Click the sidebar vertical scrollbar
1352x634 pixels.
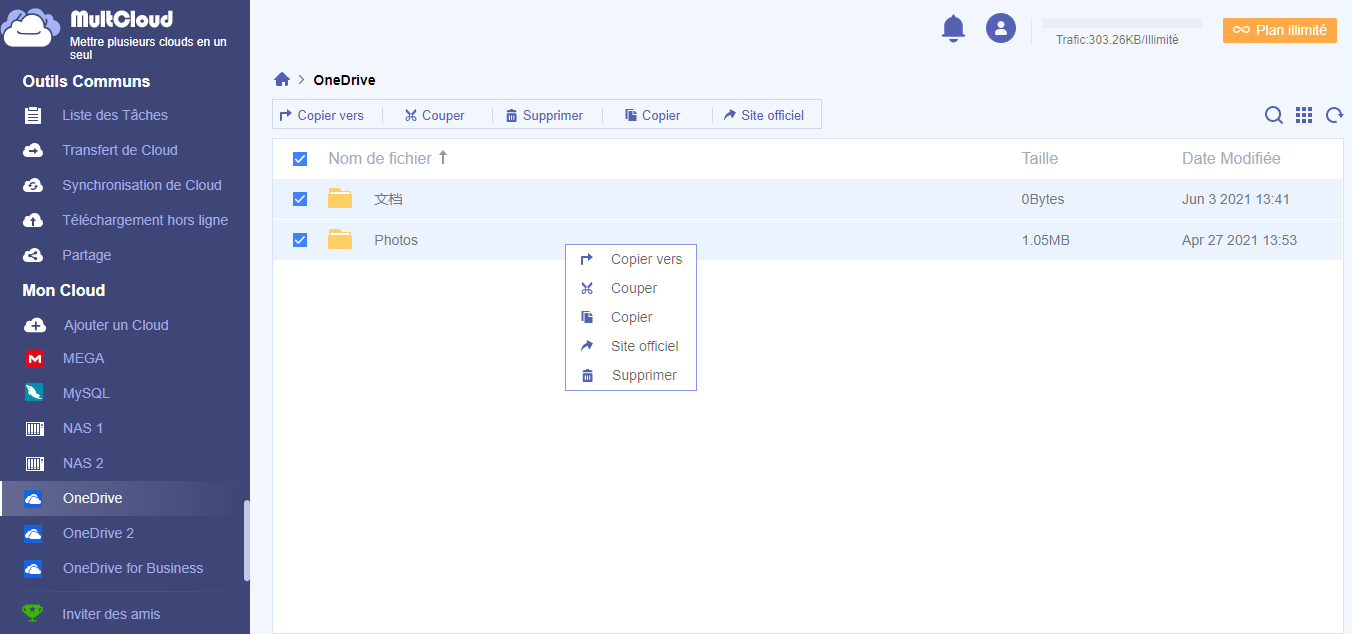coord(247,540)
